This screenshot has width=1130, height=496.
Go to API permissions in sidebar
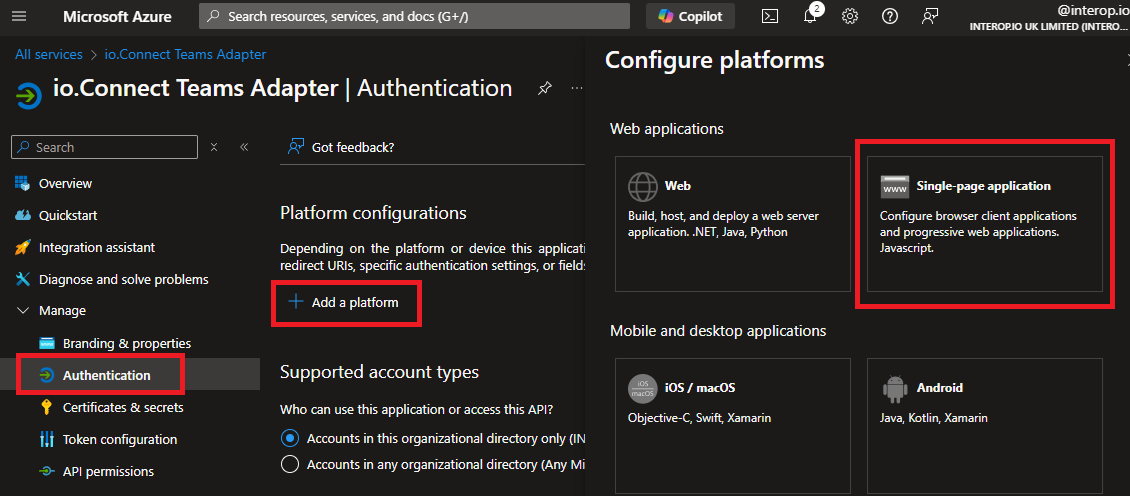pyautogui.click(x=108, y=471)
